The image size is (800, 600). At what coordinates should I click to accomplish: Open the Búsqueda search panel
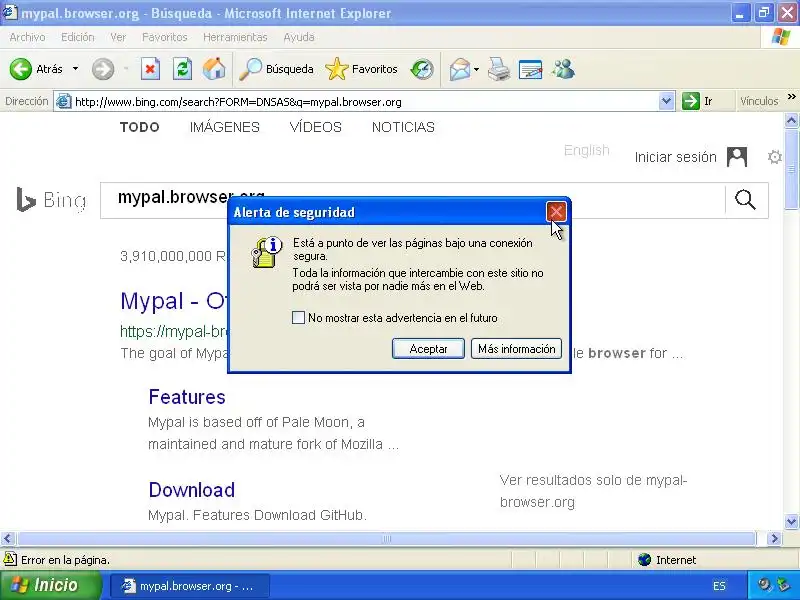click(277, 69)
